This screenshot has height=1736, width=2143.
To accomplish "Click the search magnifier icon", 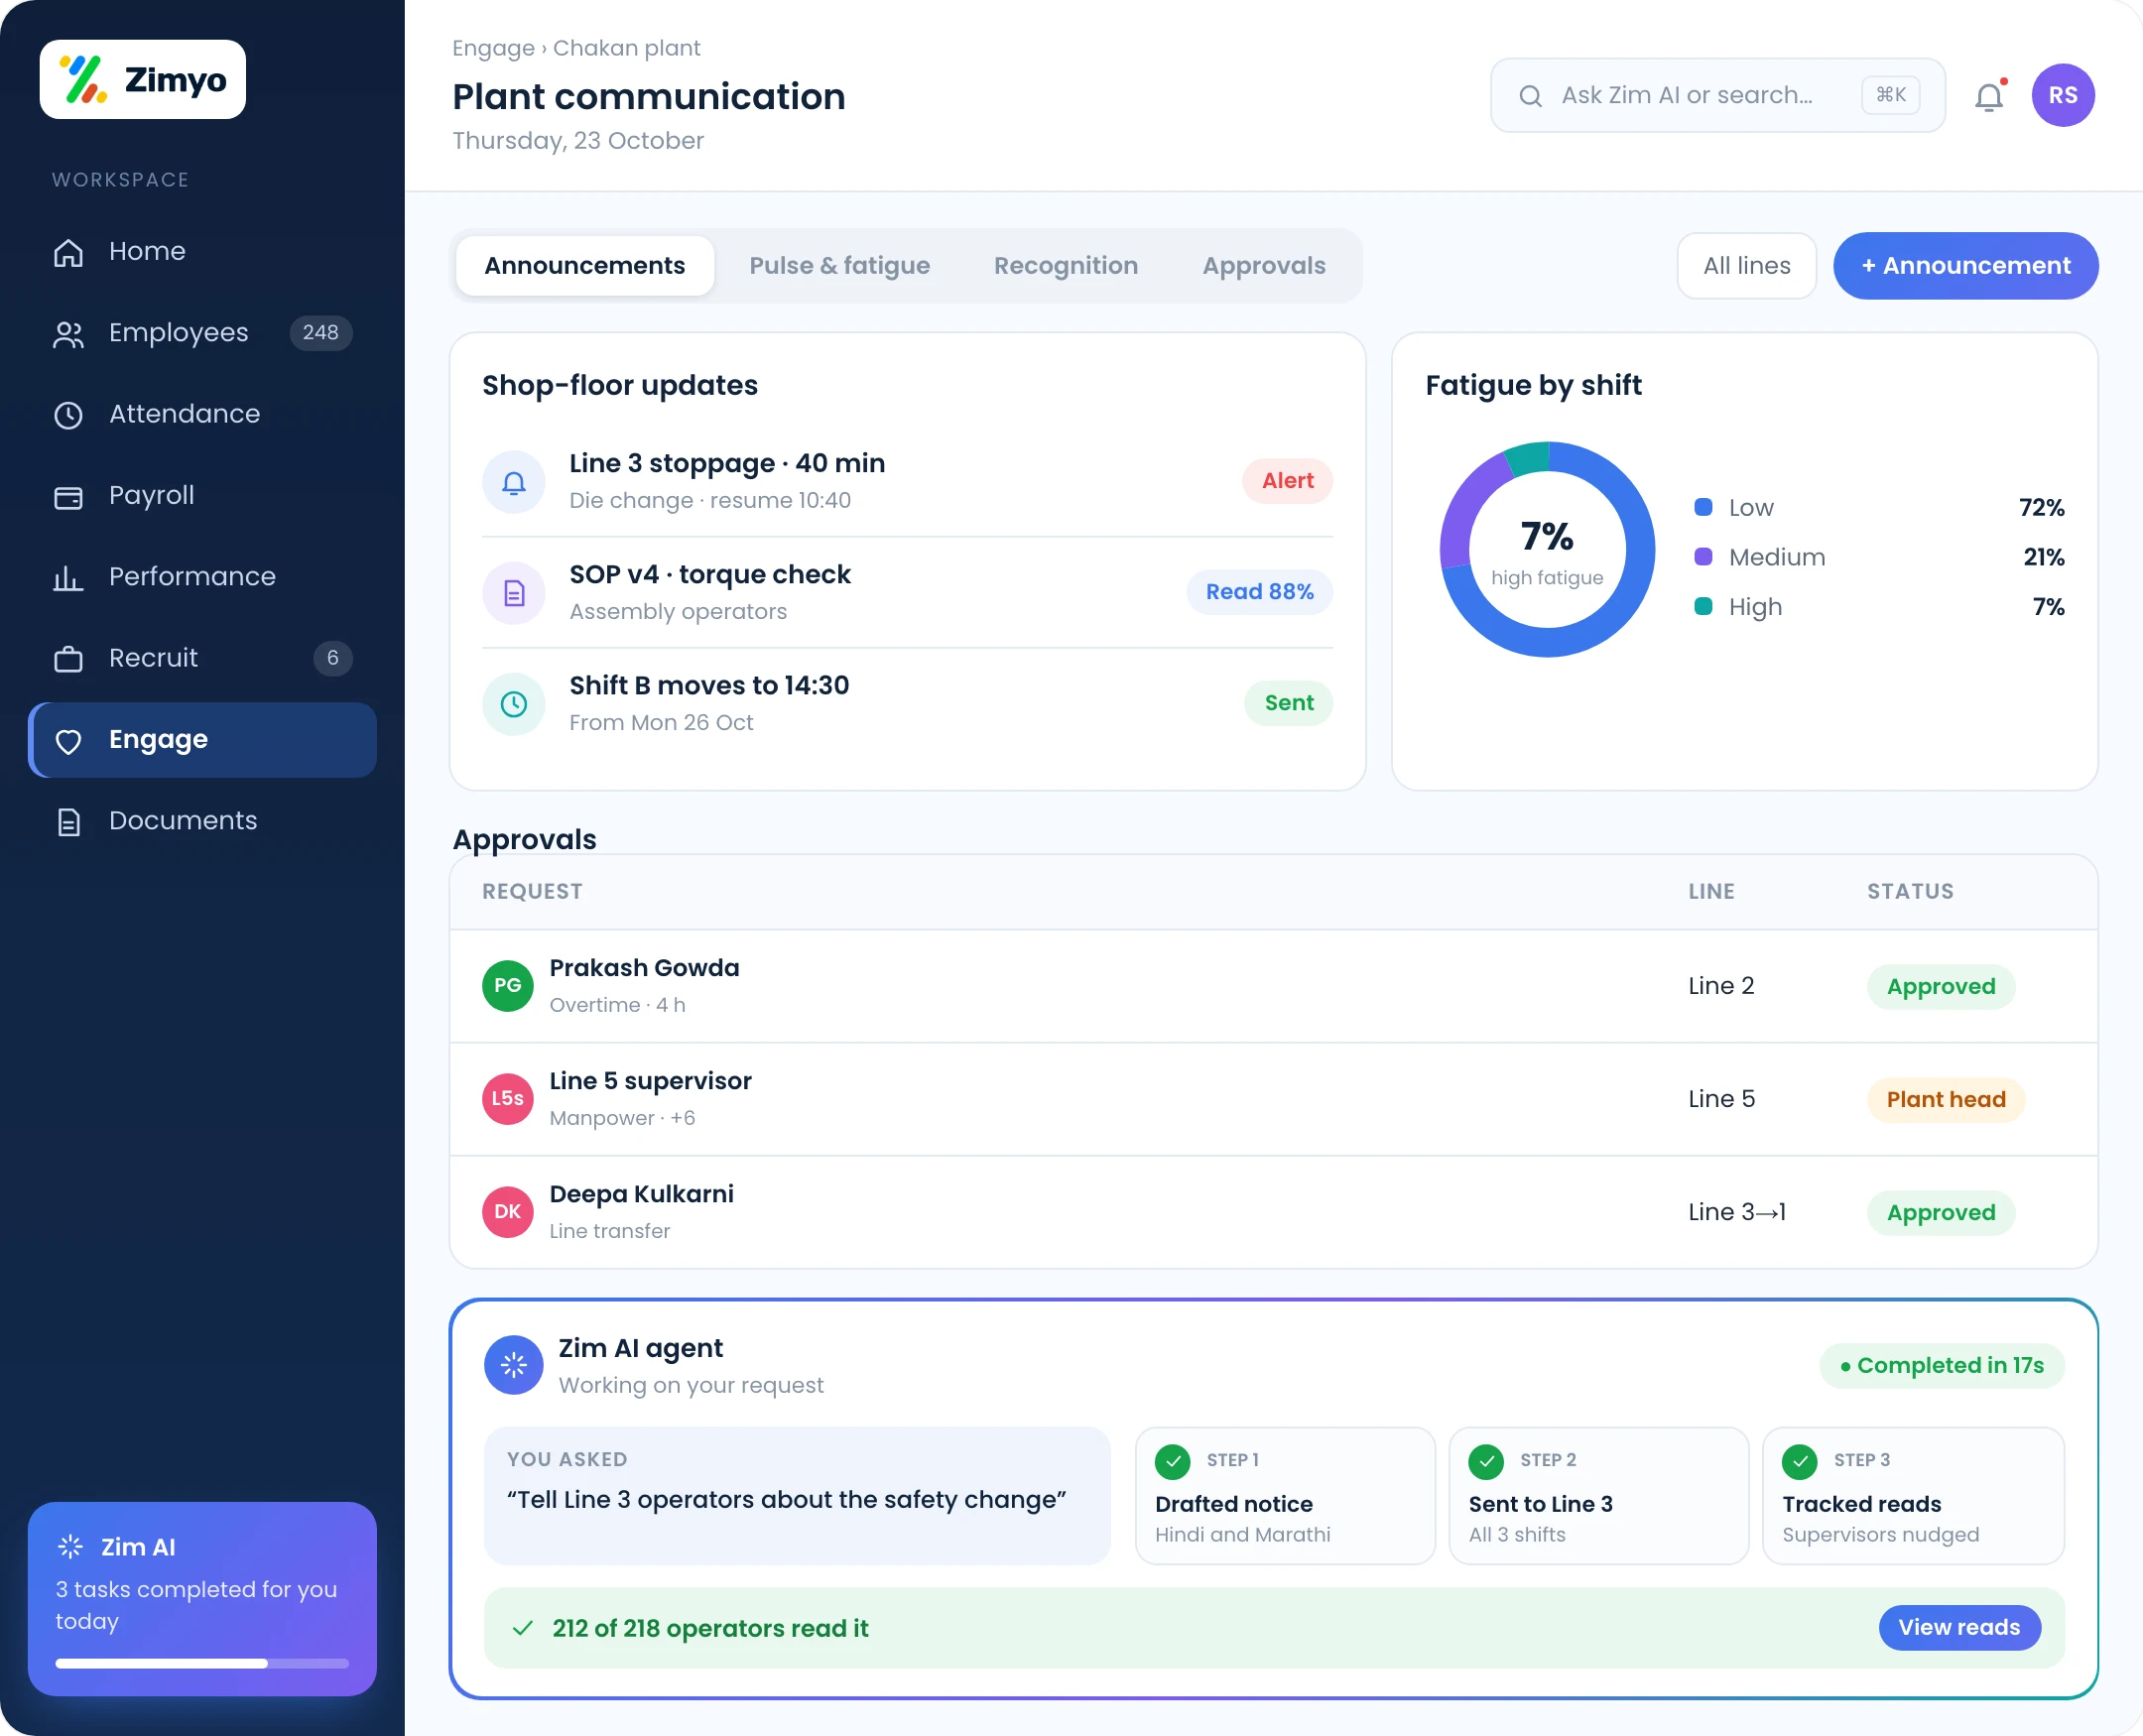I will 1530,96.
